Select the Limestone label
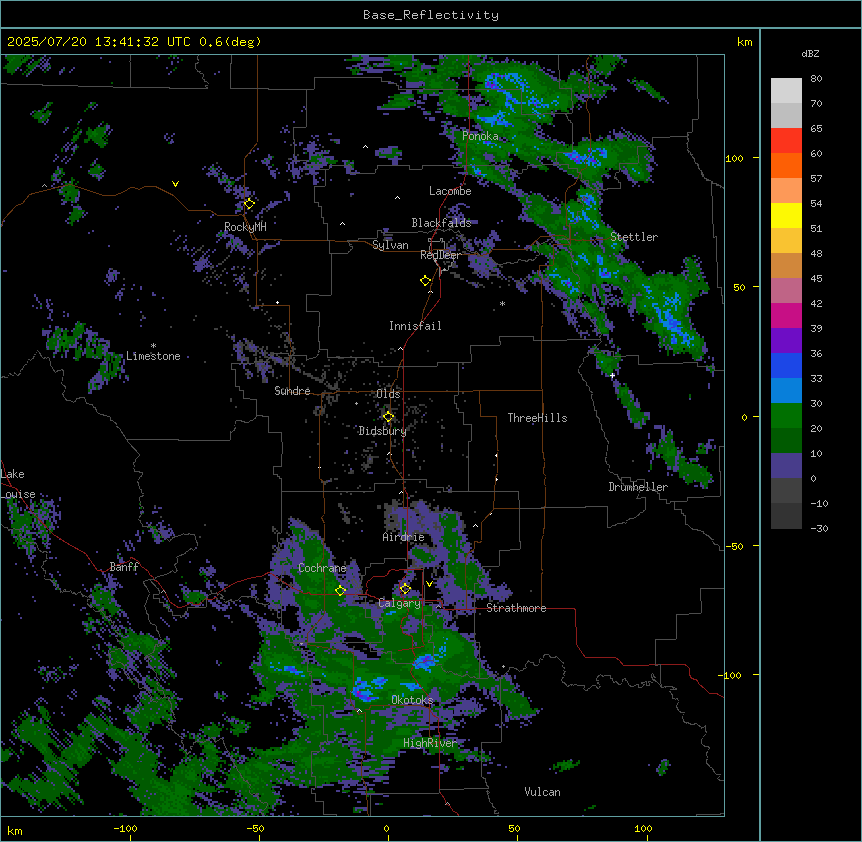This screenshot has width=862, height=842. (153, 356)
